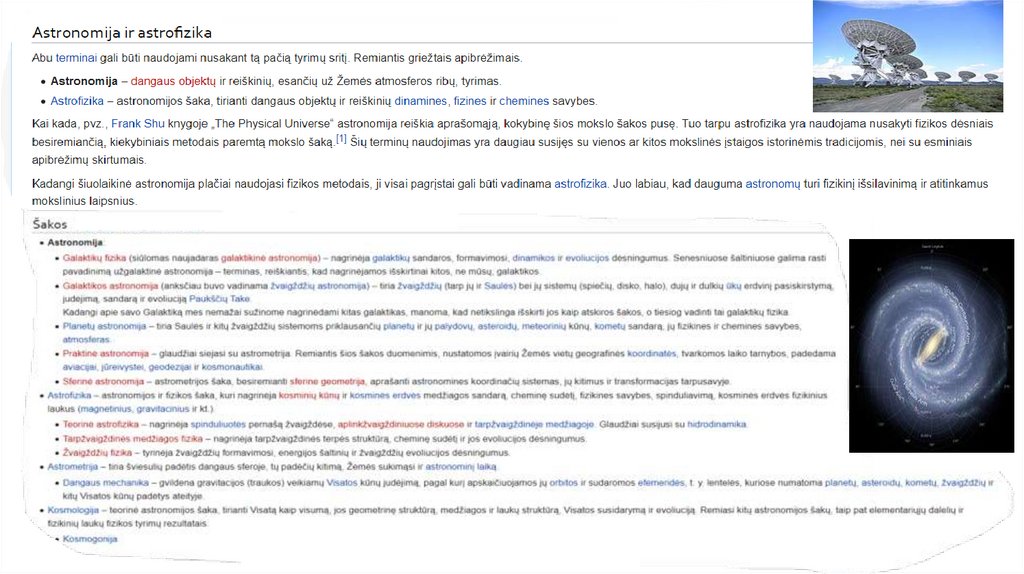Click the 'Saulės' link
1024x574 pixels.
point(499,286)
